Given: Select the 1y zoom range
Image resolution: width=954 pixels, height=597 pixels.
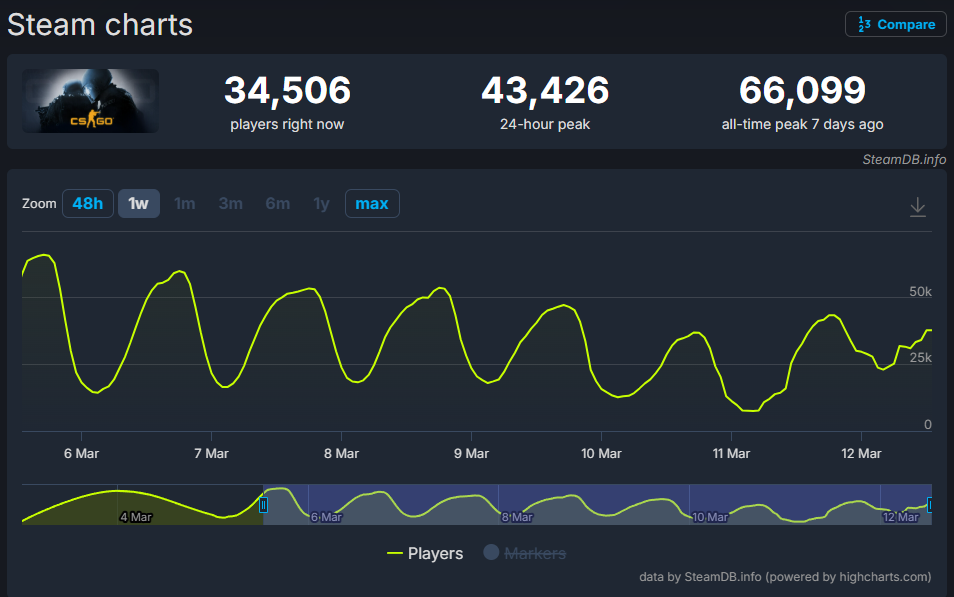Looking at the screenshot, I should [321, 203].
